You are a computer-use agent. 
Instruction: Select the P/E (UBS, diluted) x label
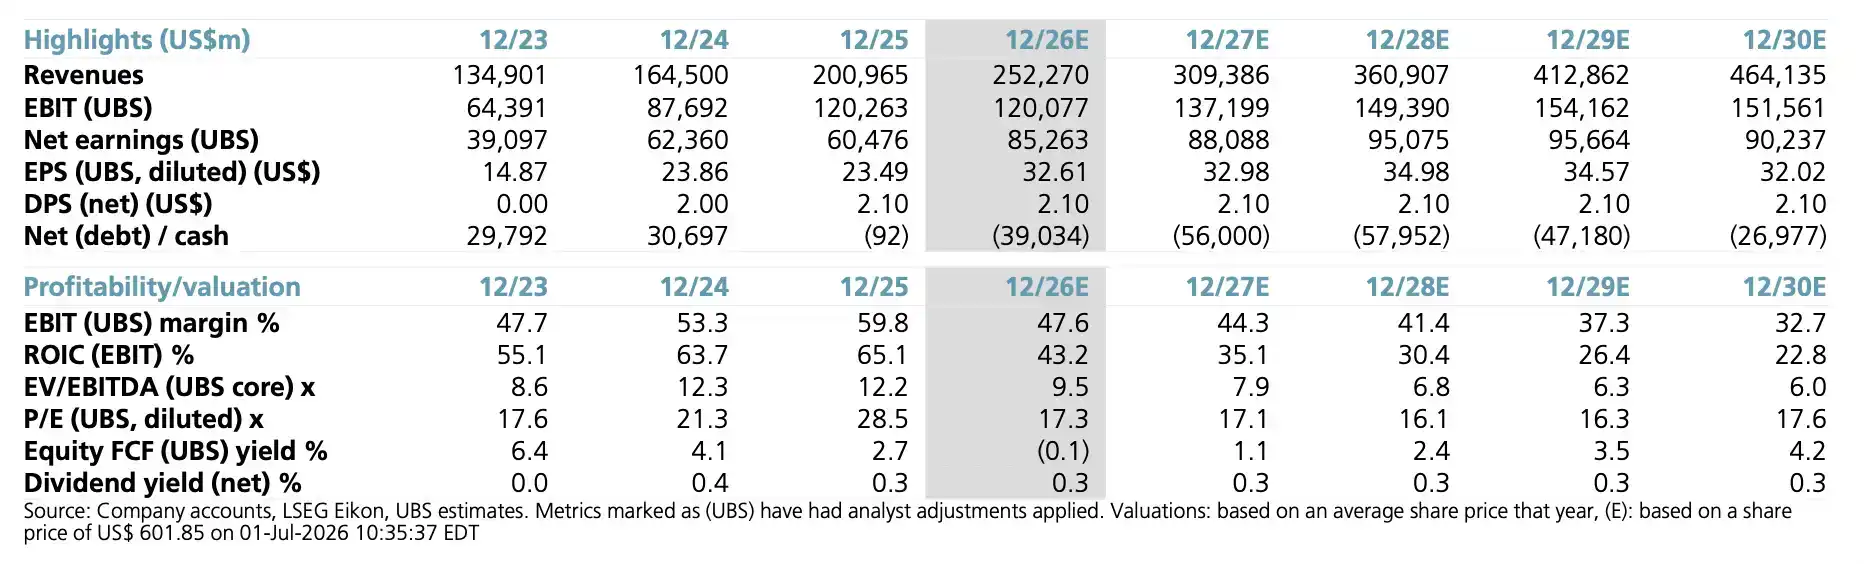tap(144, 419)
